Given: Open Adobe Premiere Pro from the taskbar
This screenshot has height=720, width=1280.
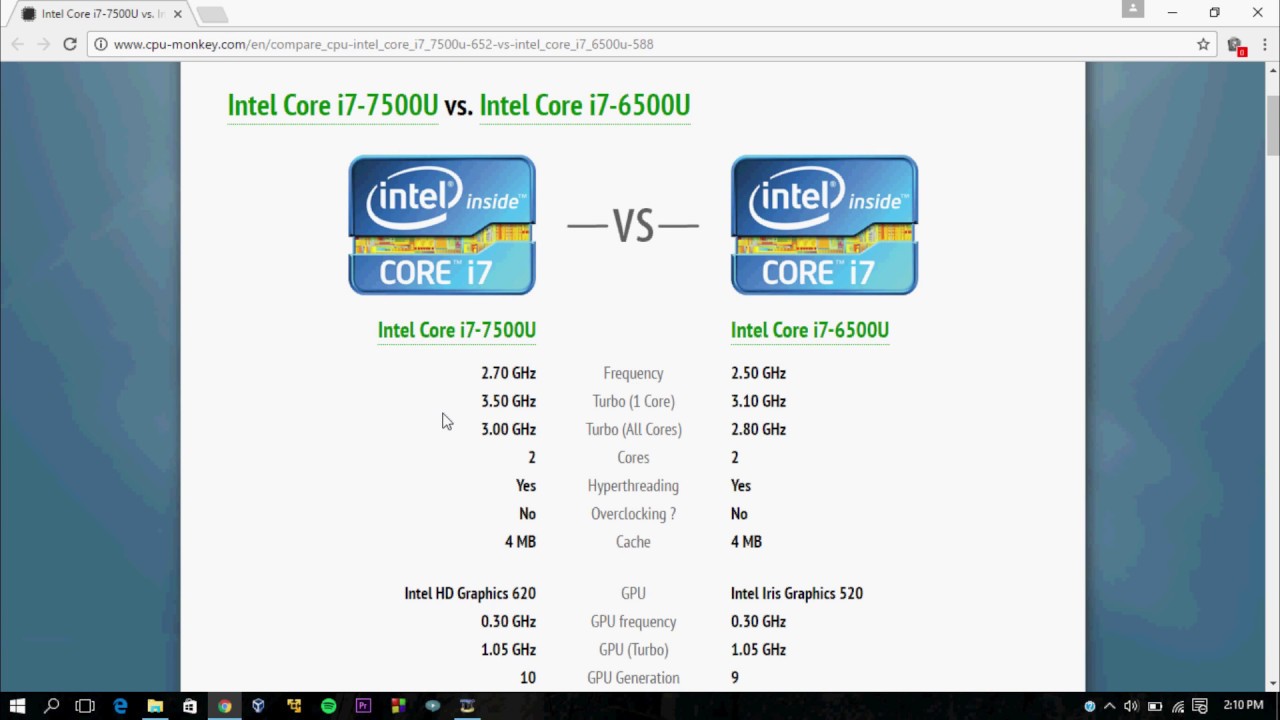Looking at the screenshot, I should 363,706.
